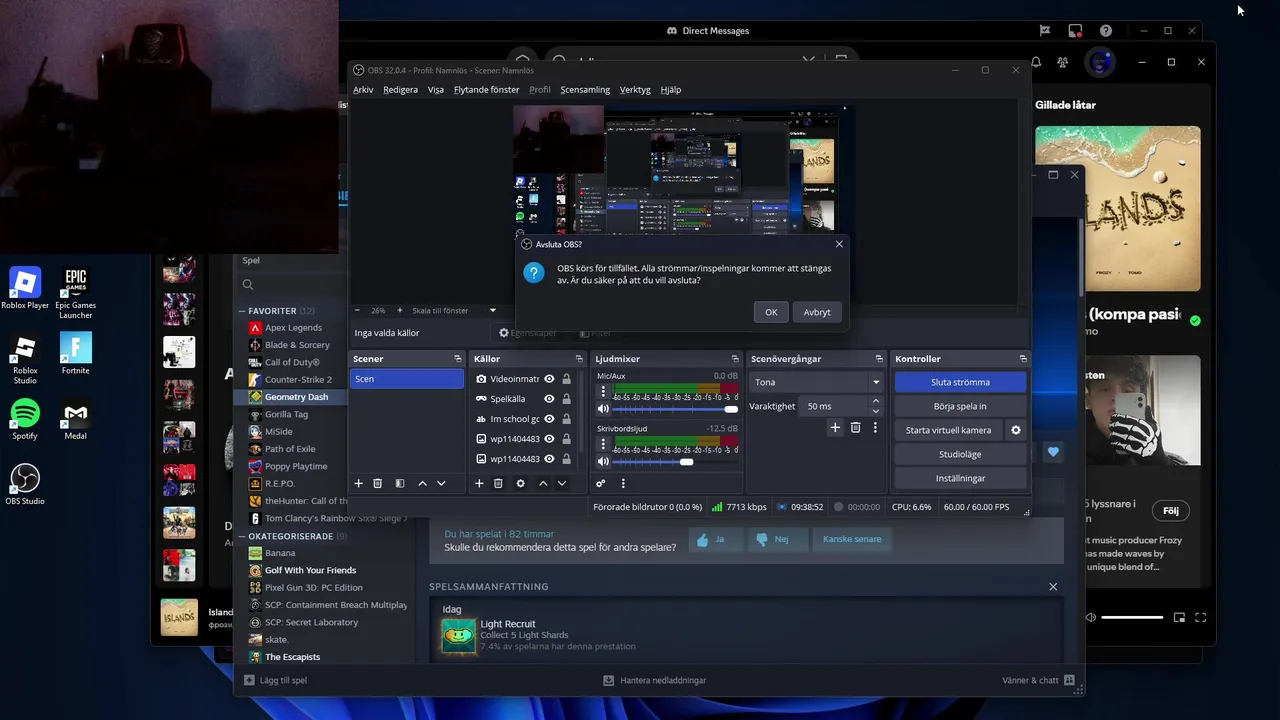1280x720 pixels.
Task: Open the Verktyg menu
Action: point(635,89)
